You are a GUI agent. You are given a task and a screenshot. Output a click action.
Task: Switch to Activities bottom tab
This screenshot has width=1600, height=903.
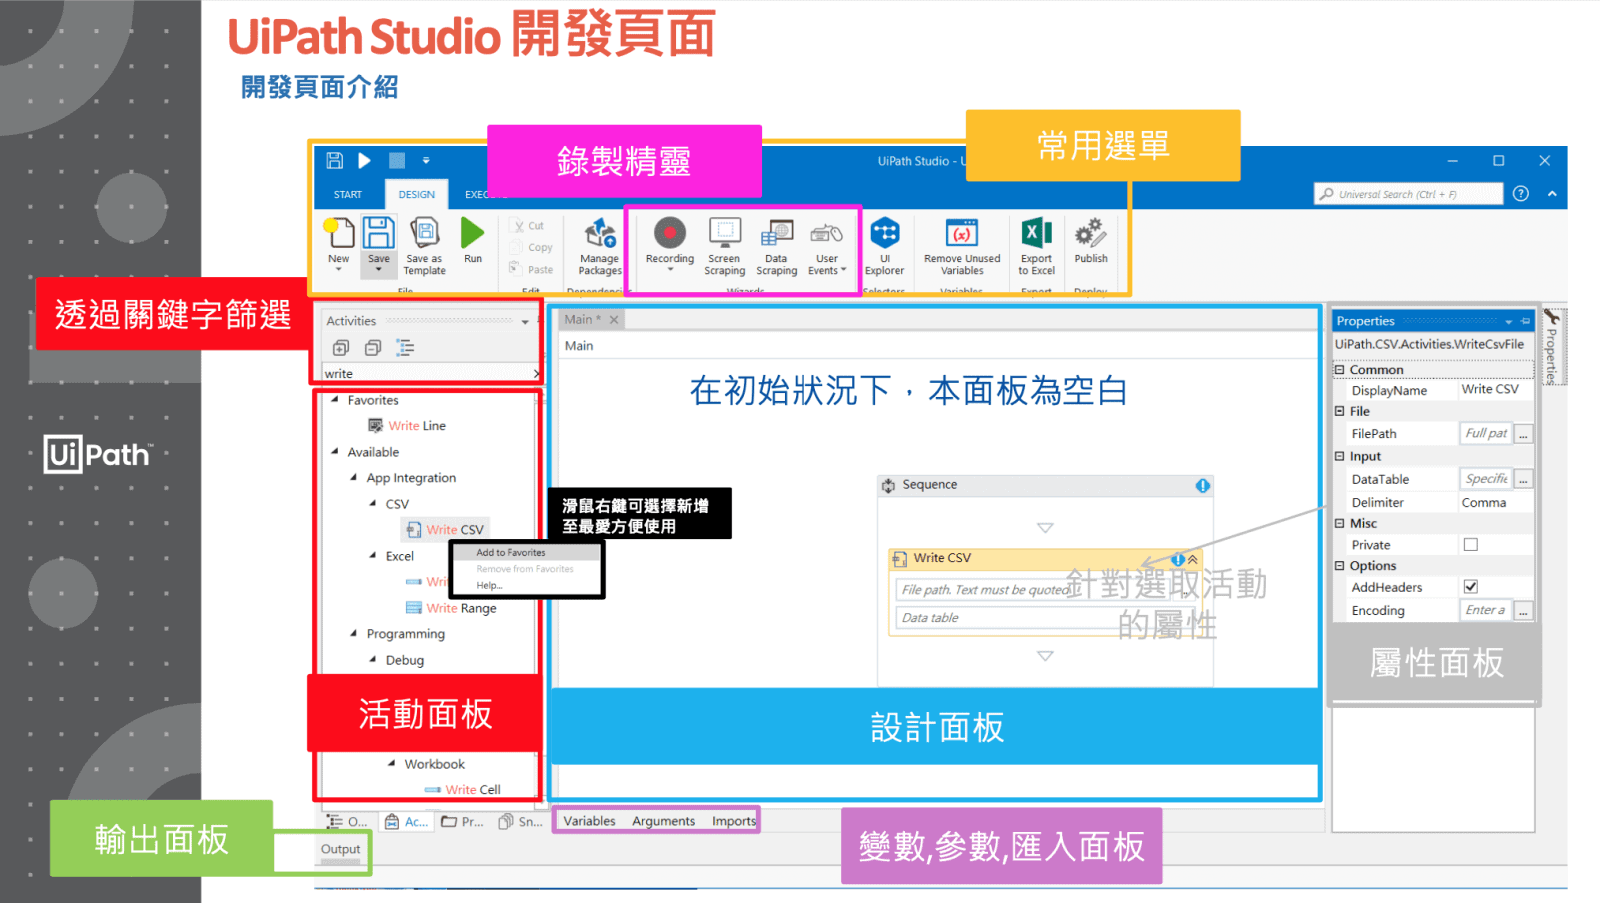tap(408, 822)
